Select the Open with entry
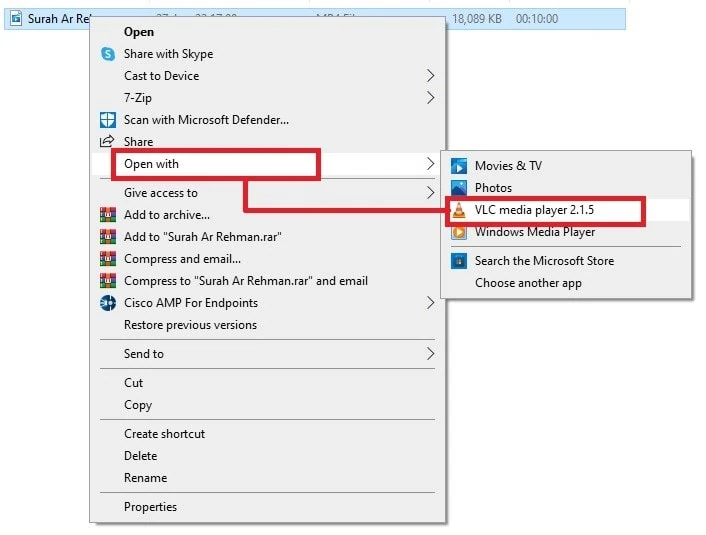Viewport: 706px width, 535px height. pos(267,164)
